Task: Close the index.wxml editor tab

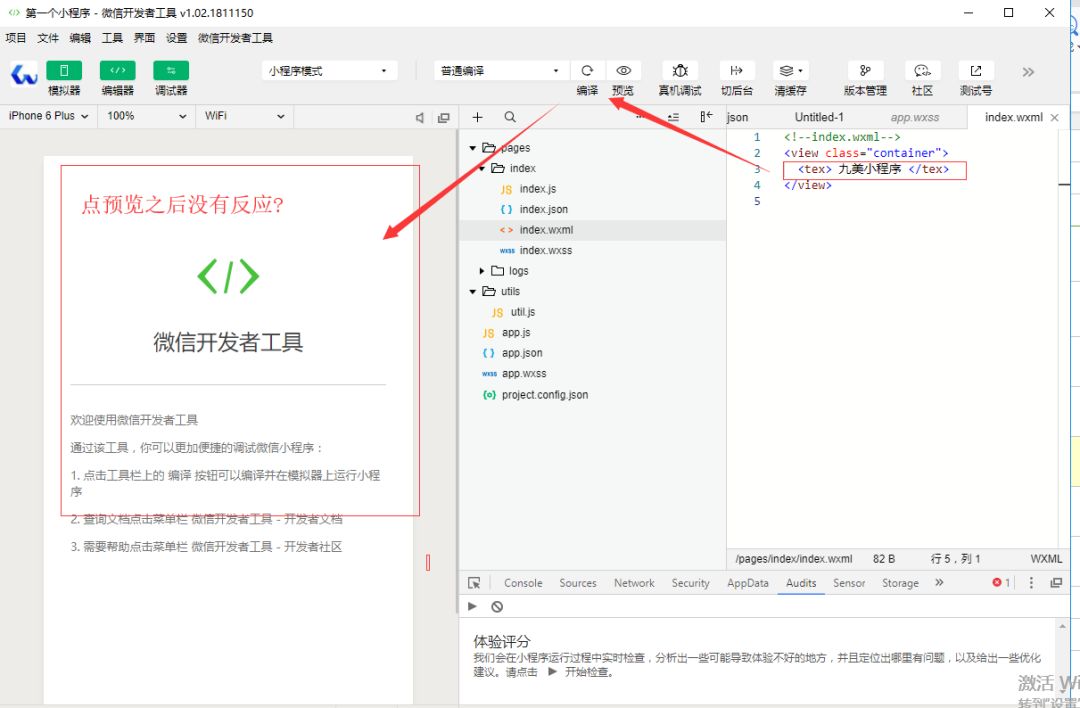Action: pos(1055,118)
